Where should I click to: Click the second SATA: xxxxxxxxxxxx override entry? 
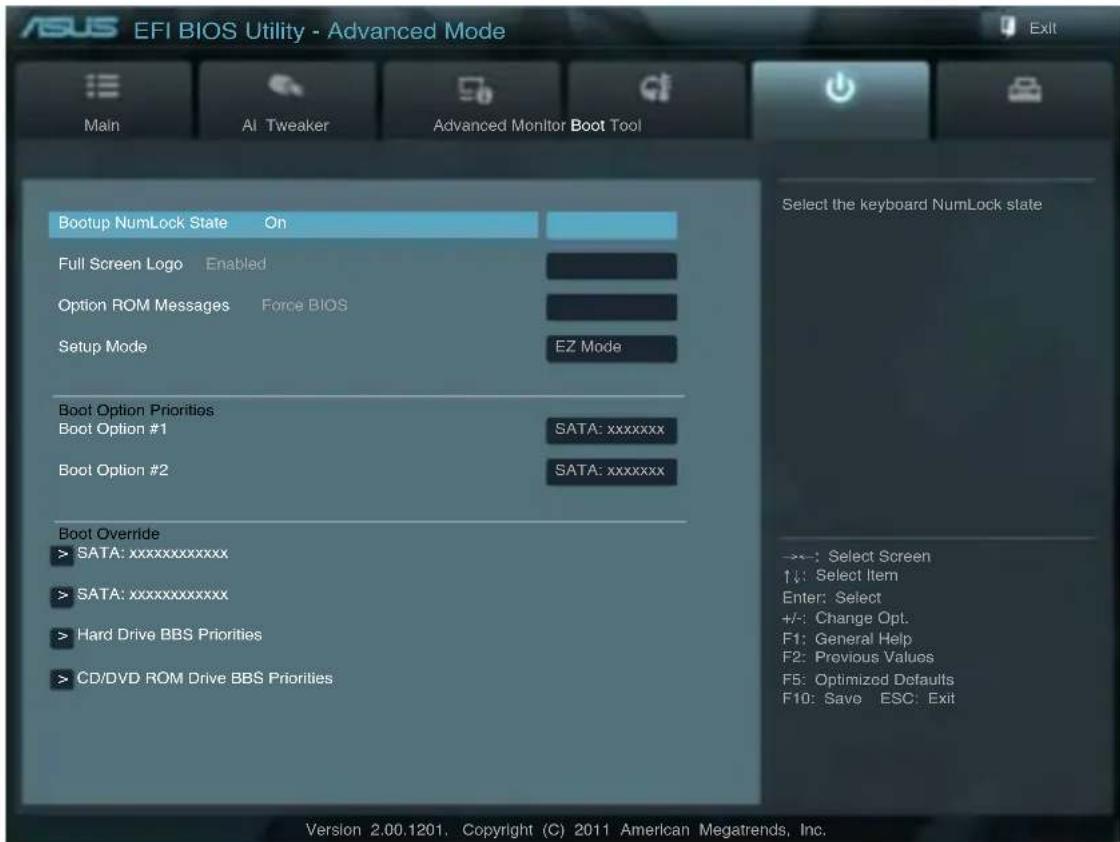153,594
